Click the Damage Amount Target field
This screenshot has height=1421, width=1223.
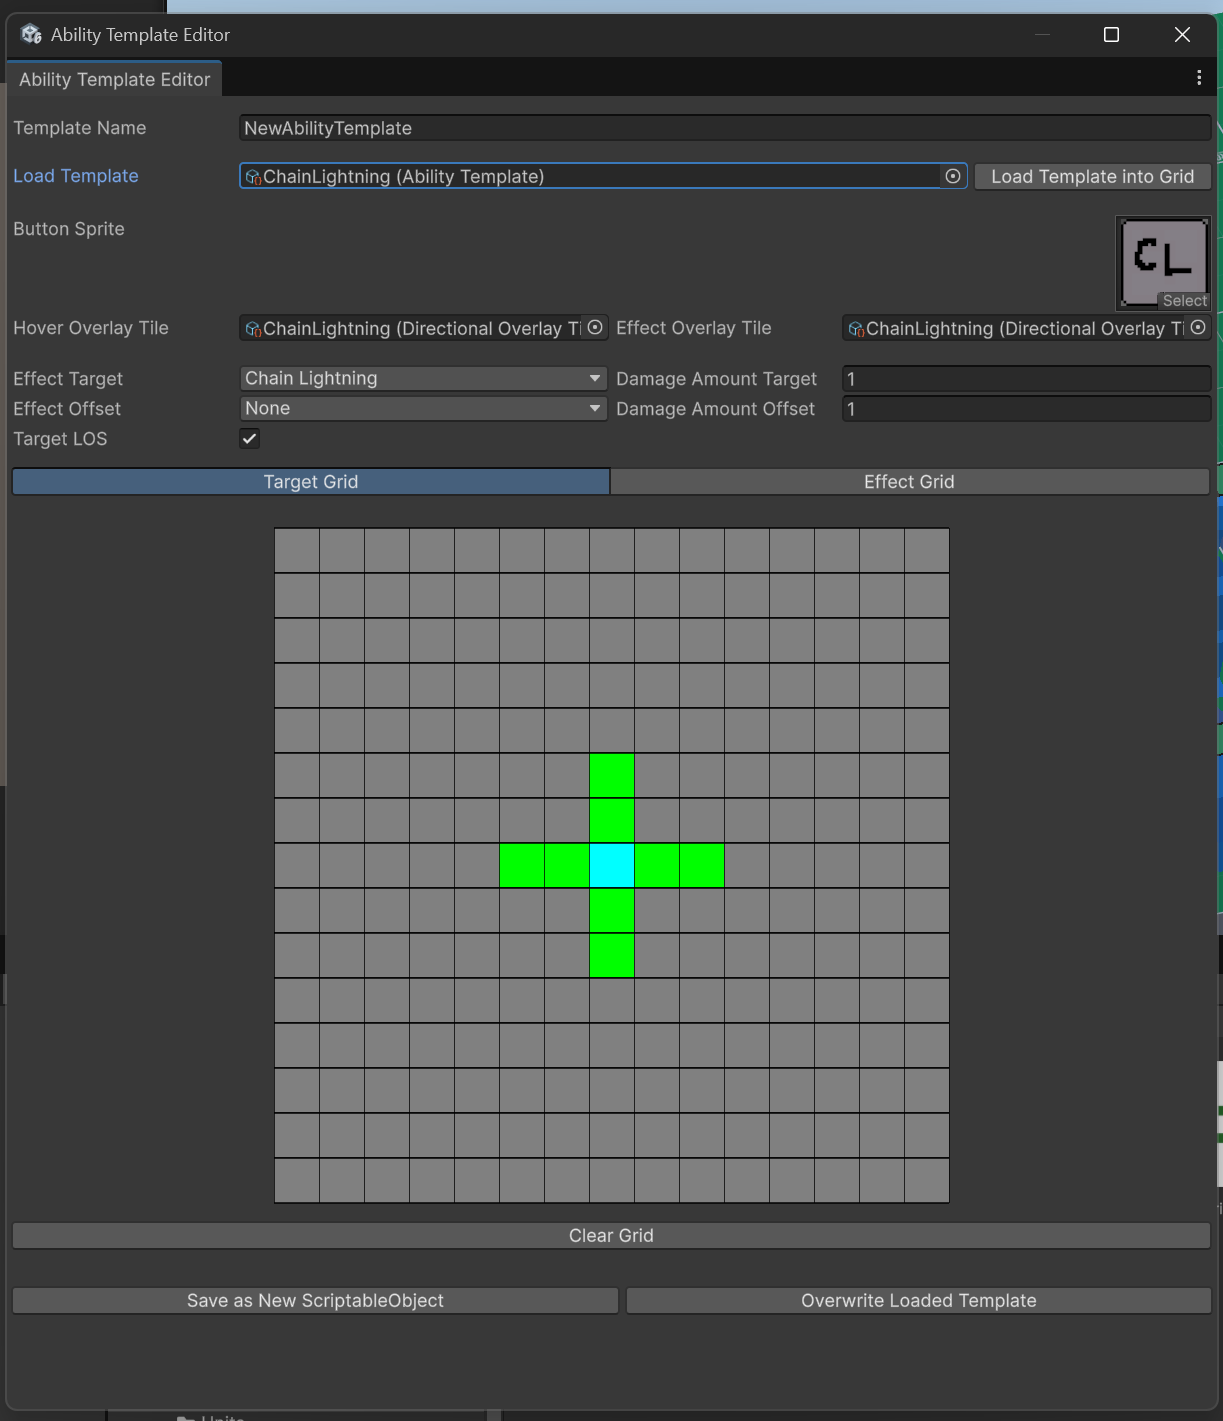pyautogui.click(x=1026, y=378)
